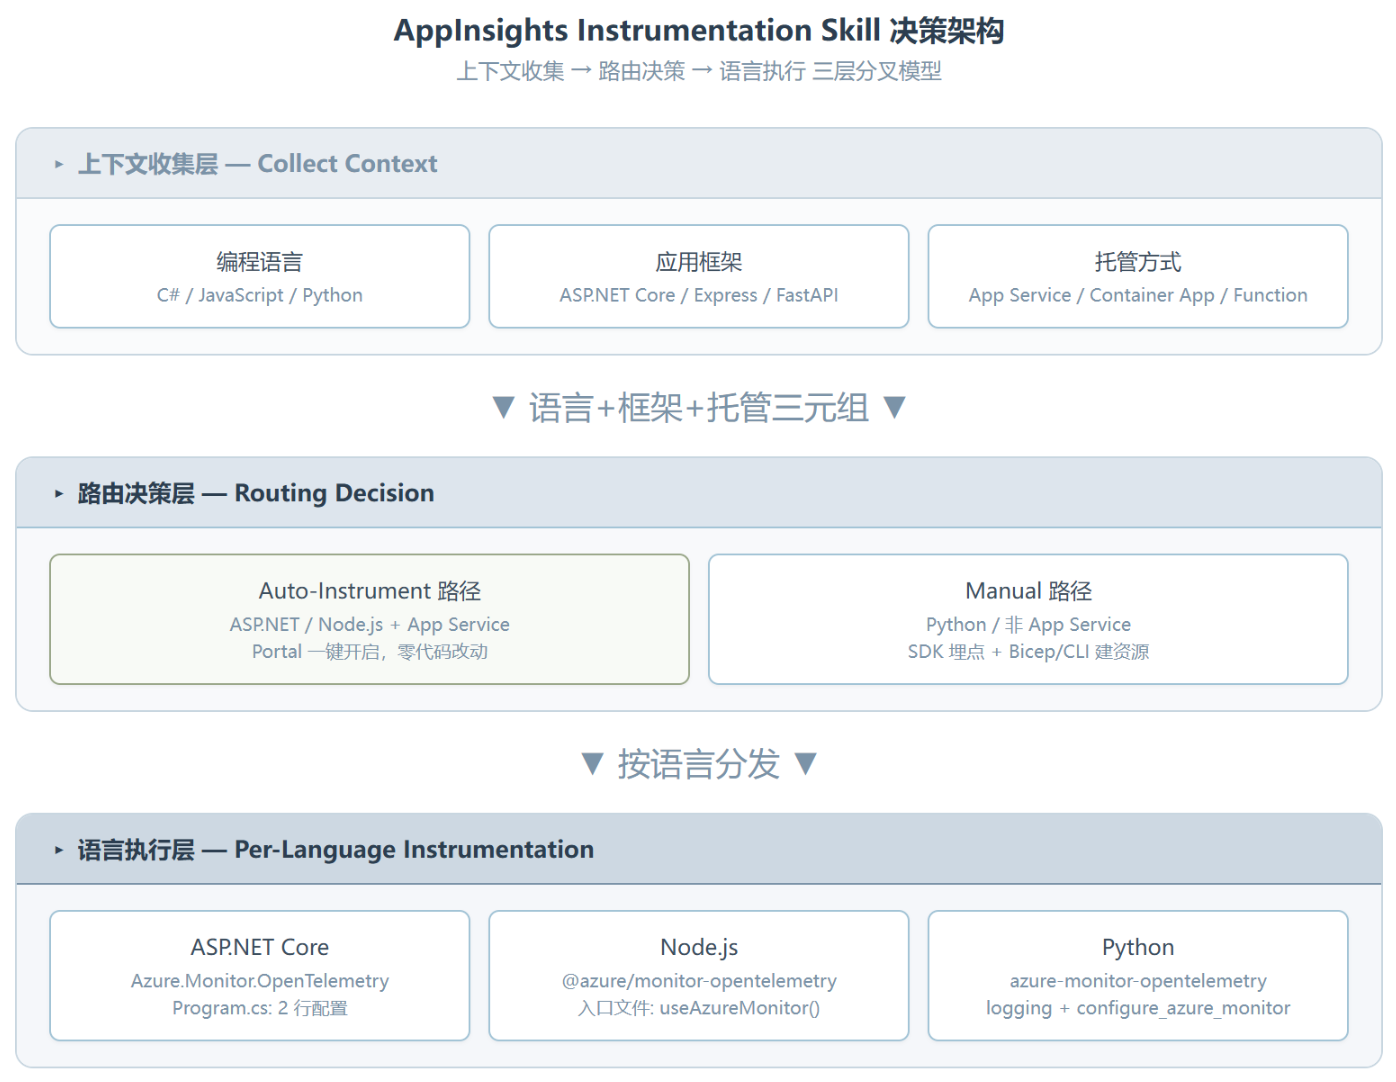The height and width of the screenshot is (1082, 1396).
Task: Click the Azure.Monitor.OpenTelemetry package name
Action: click(260, 981)
